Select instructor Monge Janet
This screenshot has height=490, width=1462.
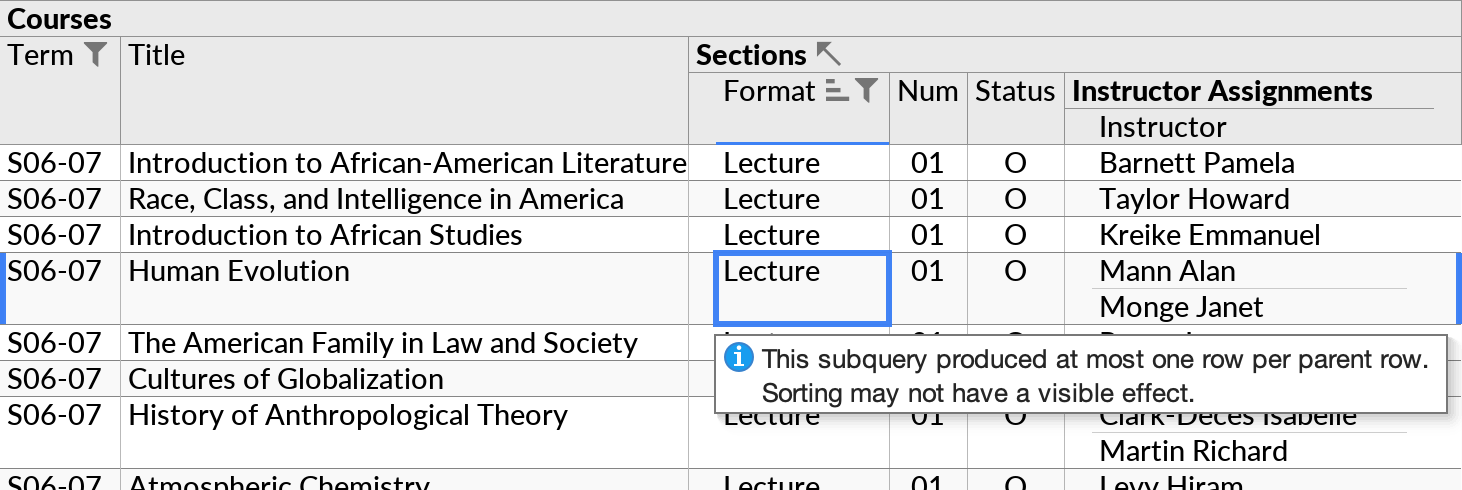[1181, 307]
